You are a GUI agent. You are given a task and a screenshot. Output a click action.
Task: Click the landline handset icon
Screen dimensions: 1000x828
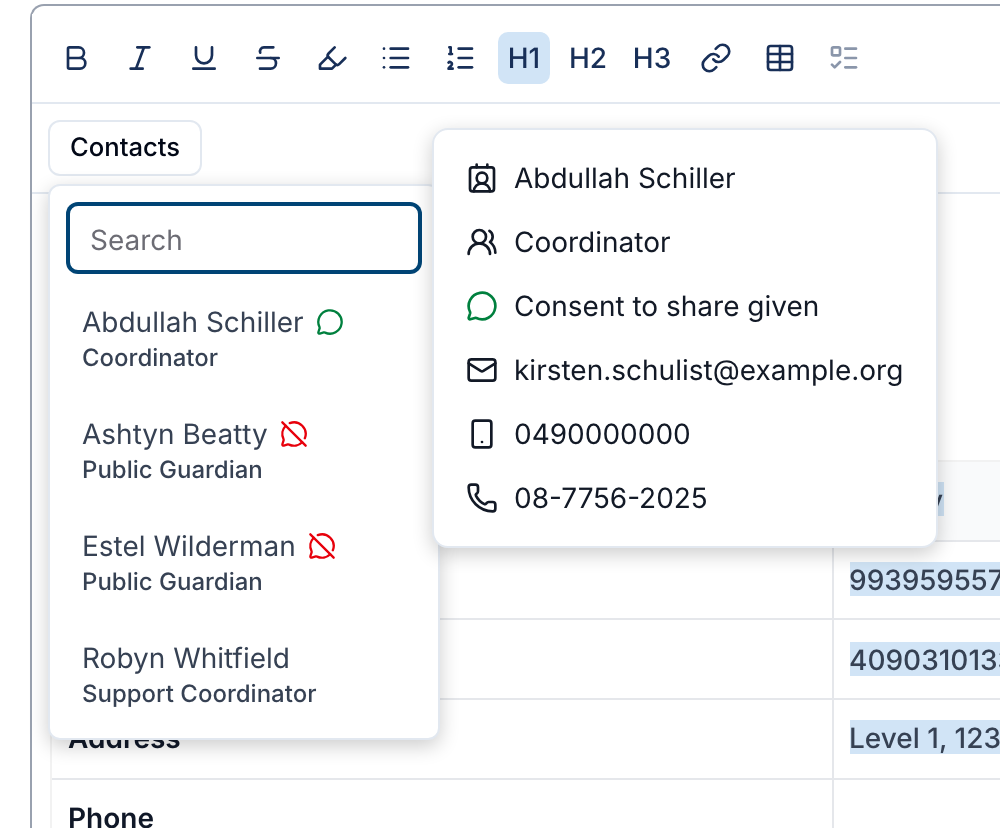tap(482, 498)
